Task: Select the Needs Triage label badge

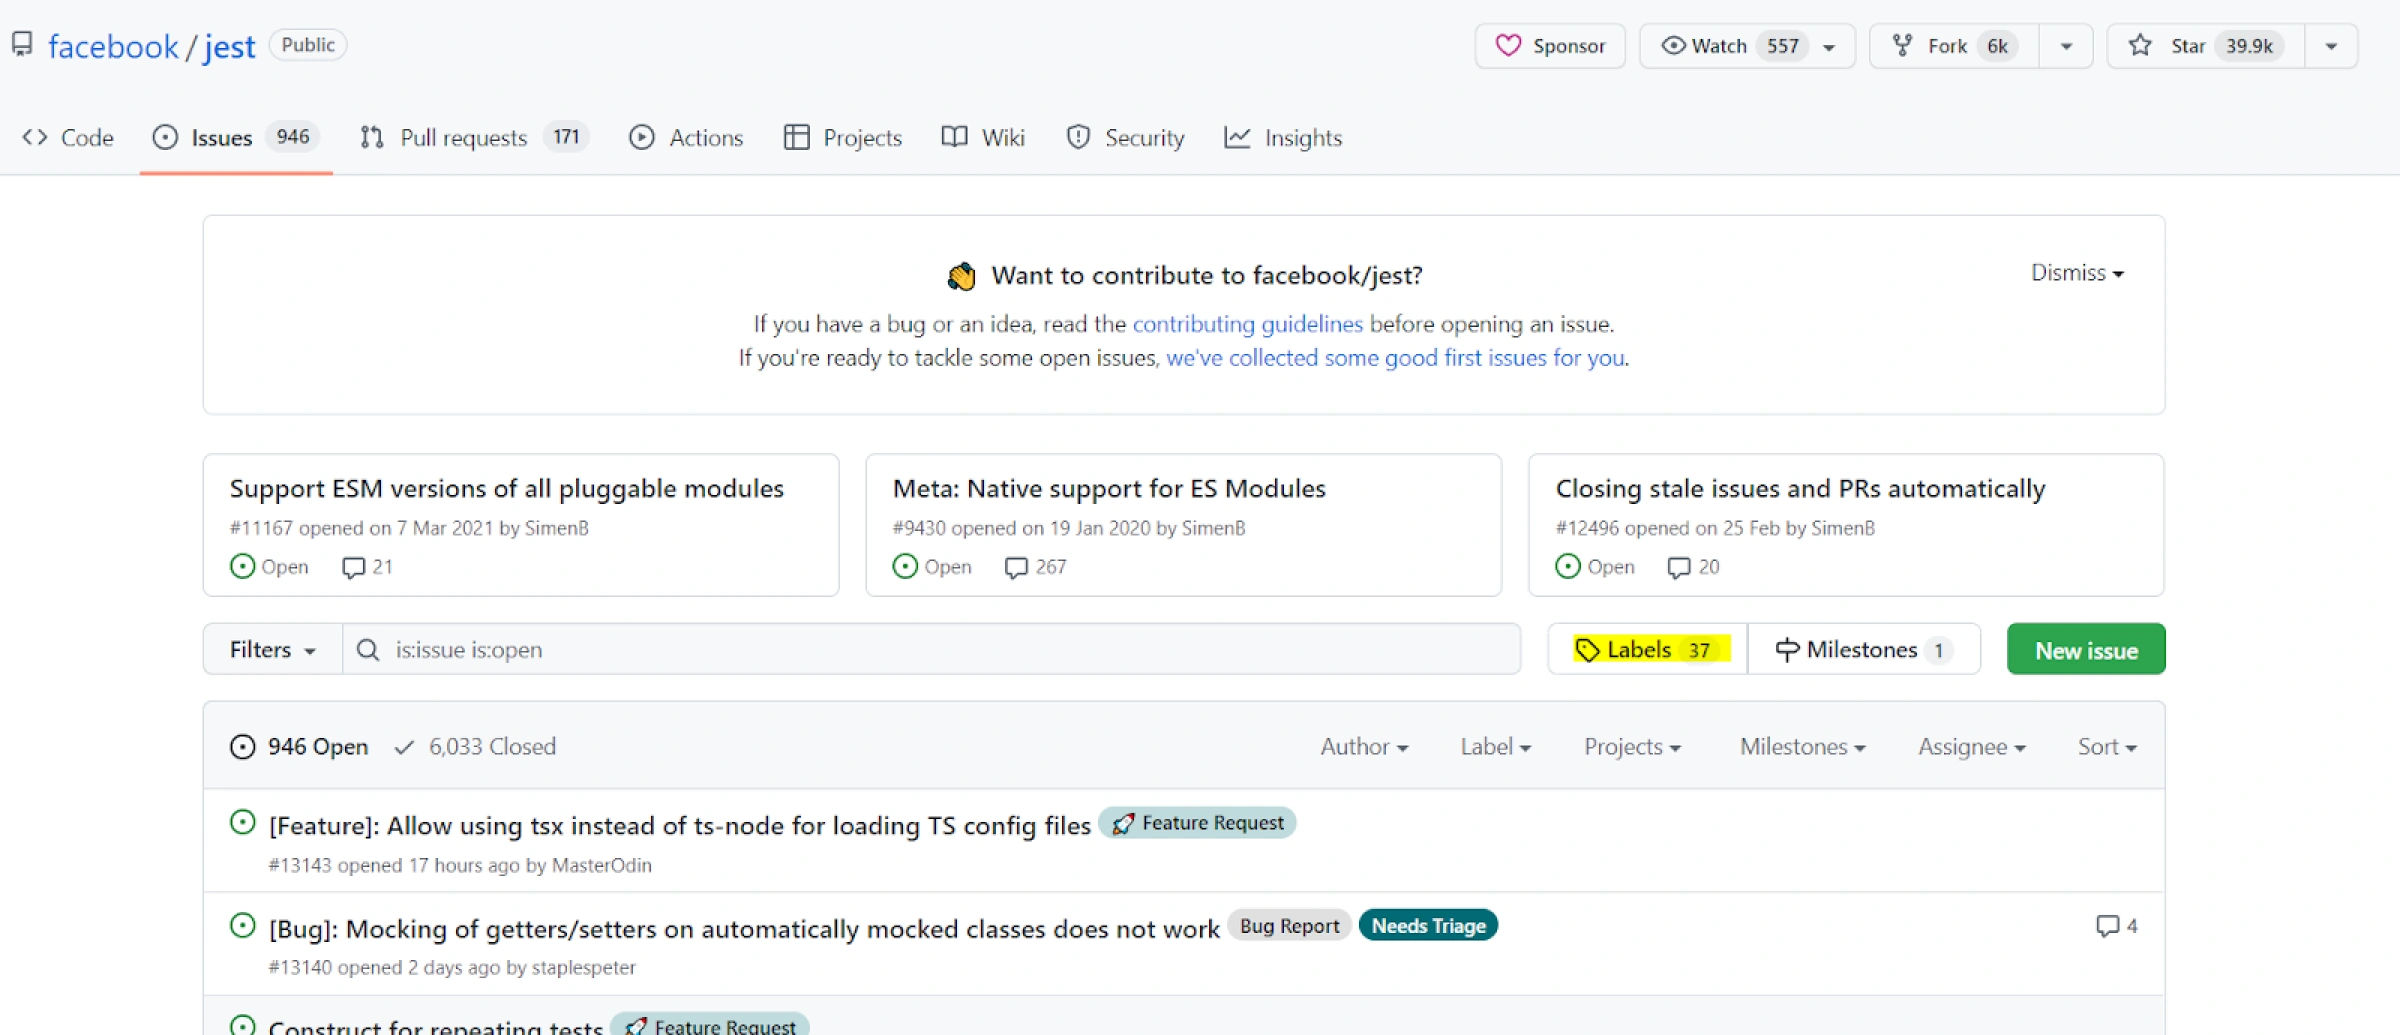Action: tap(1427, 926)
